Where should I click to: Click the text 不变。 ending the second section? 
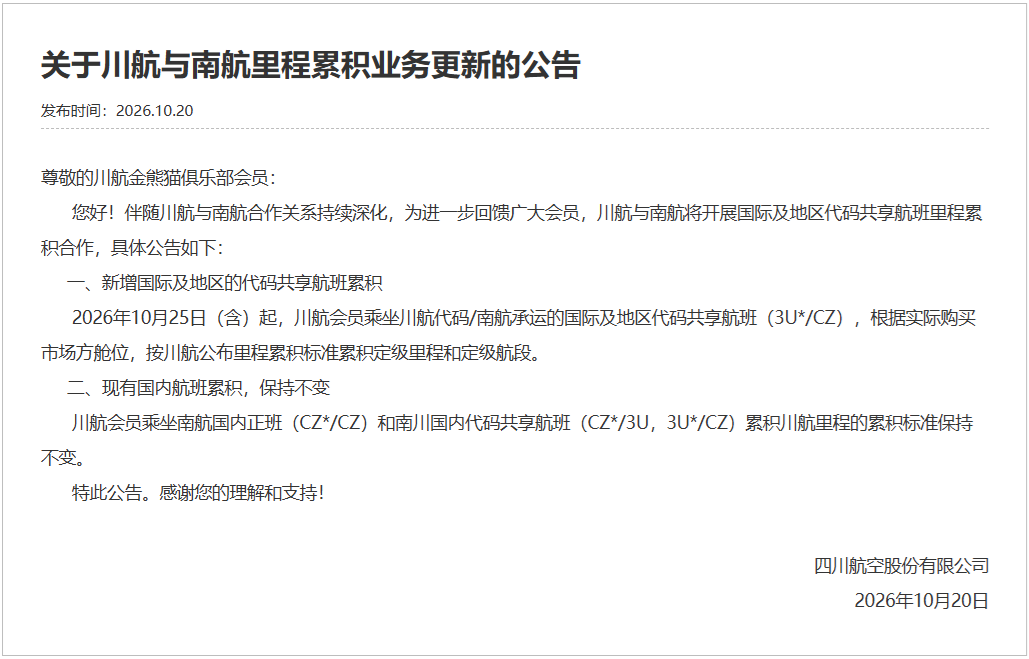[x=63, y=457]
